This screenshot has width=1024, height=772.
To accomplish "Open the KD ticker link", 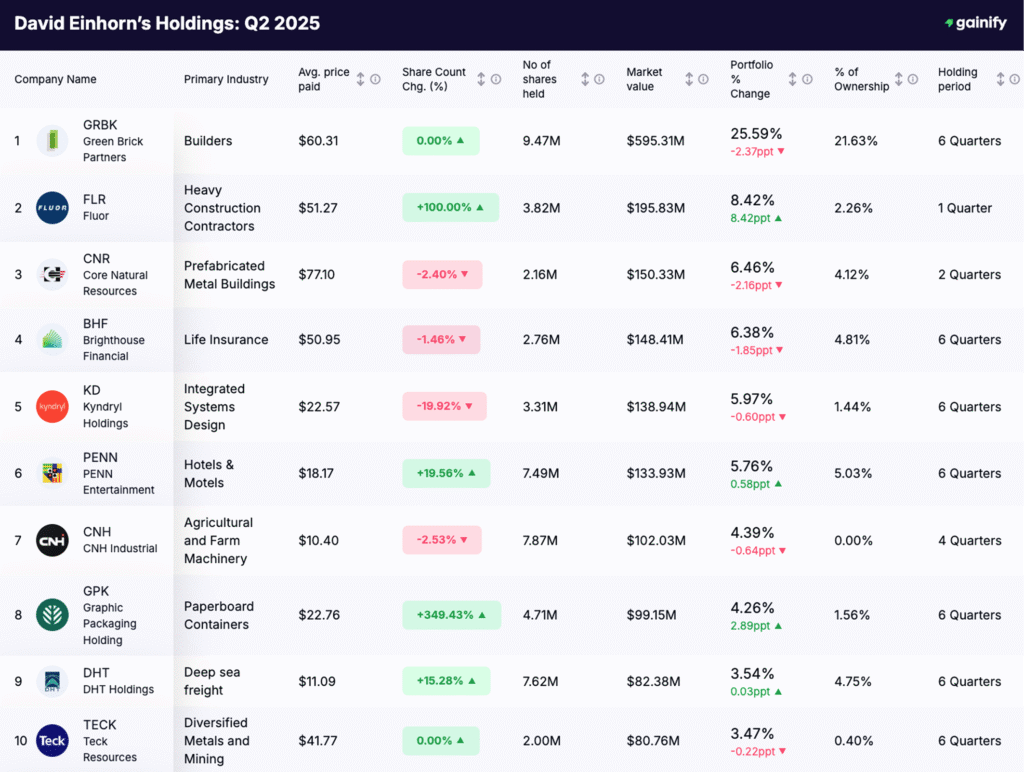I will [91, 390].
